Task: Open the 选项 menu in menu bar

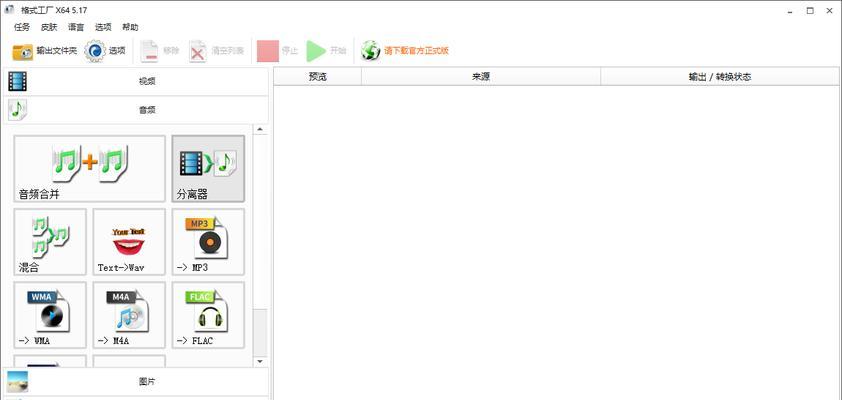Action: [103, 27]
